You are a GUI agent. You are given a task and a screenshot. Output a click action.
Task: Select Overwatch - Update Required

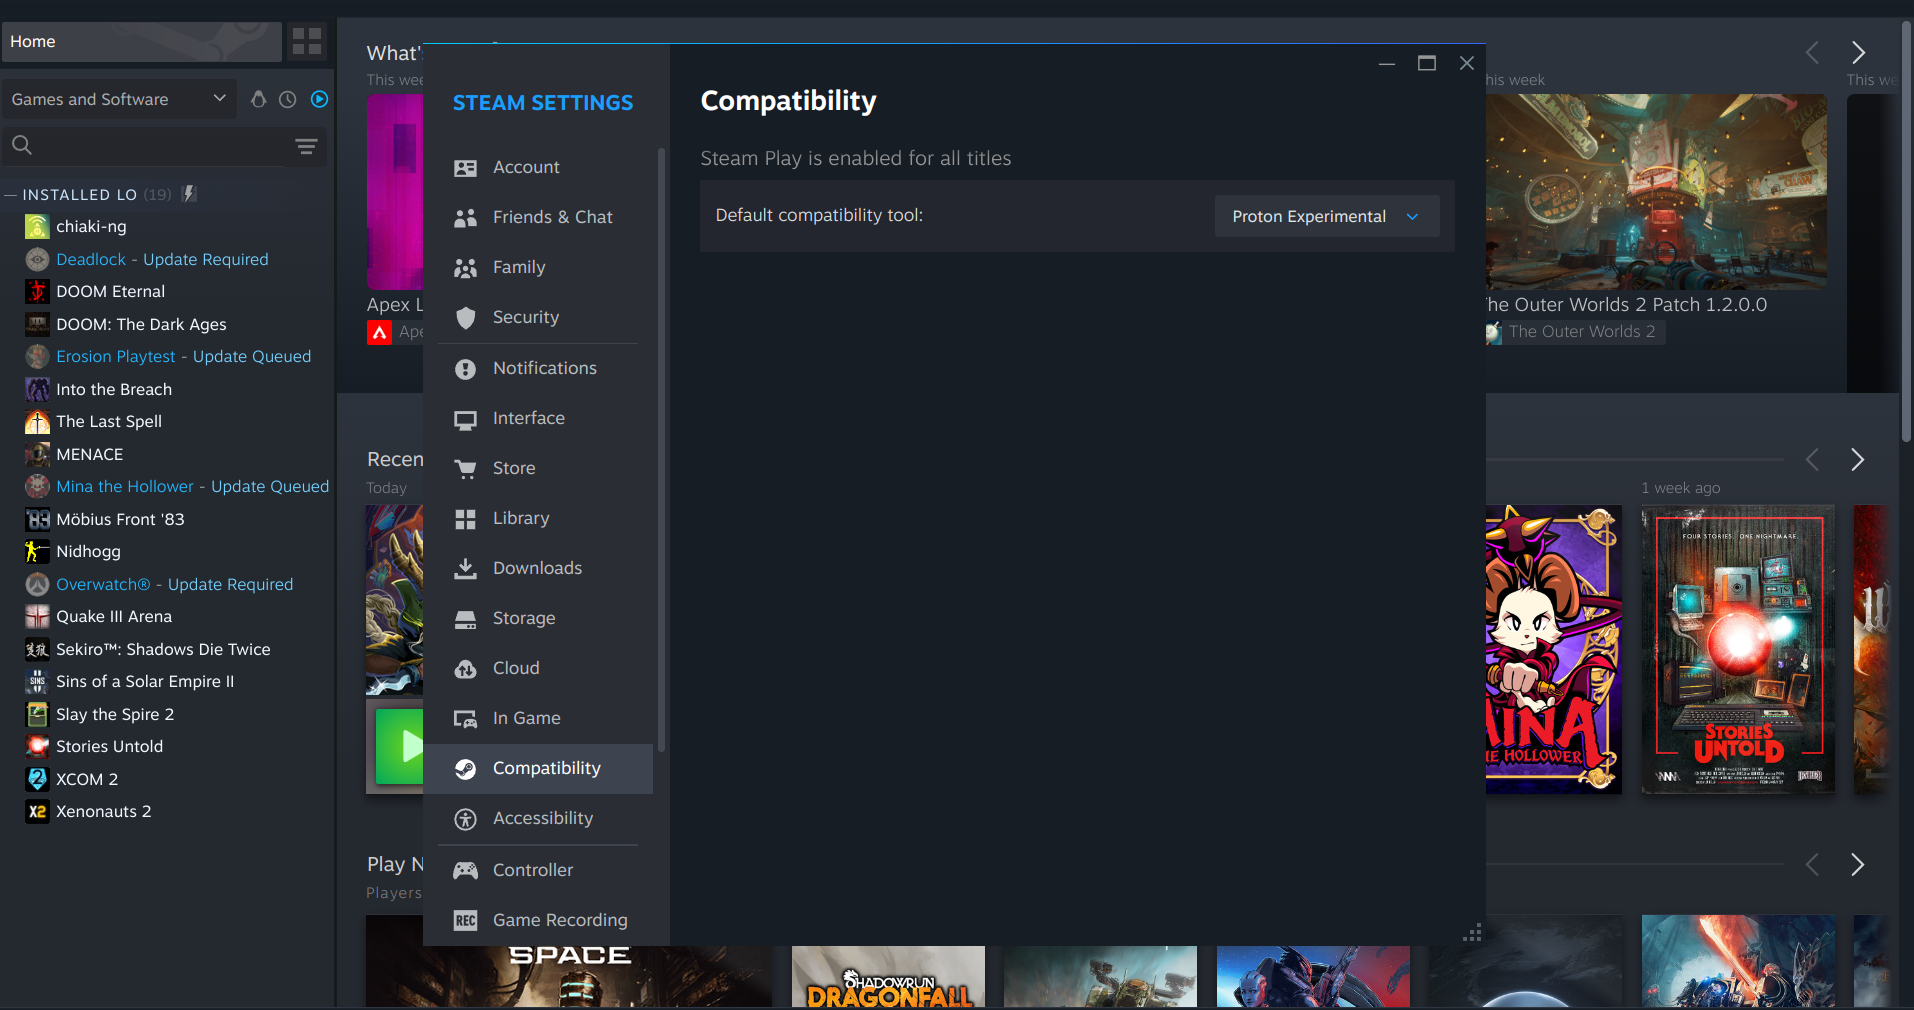click(174, 584)
